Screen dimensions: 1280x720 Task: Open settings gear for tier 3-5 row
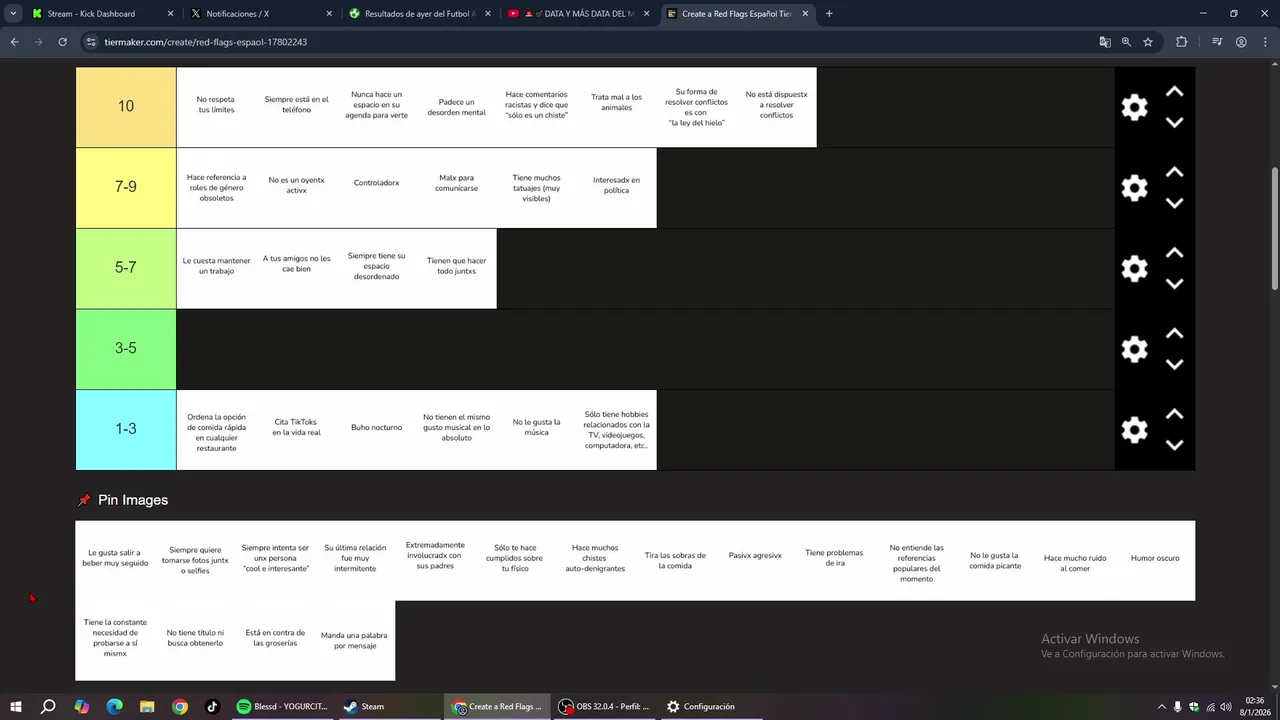[1134, 349]
